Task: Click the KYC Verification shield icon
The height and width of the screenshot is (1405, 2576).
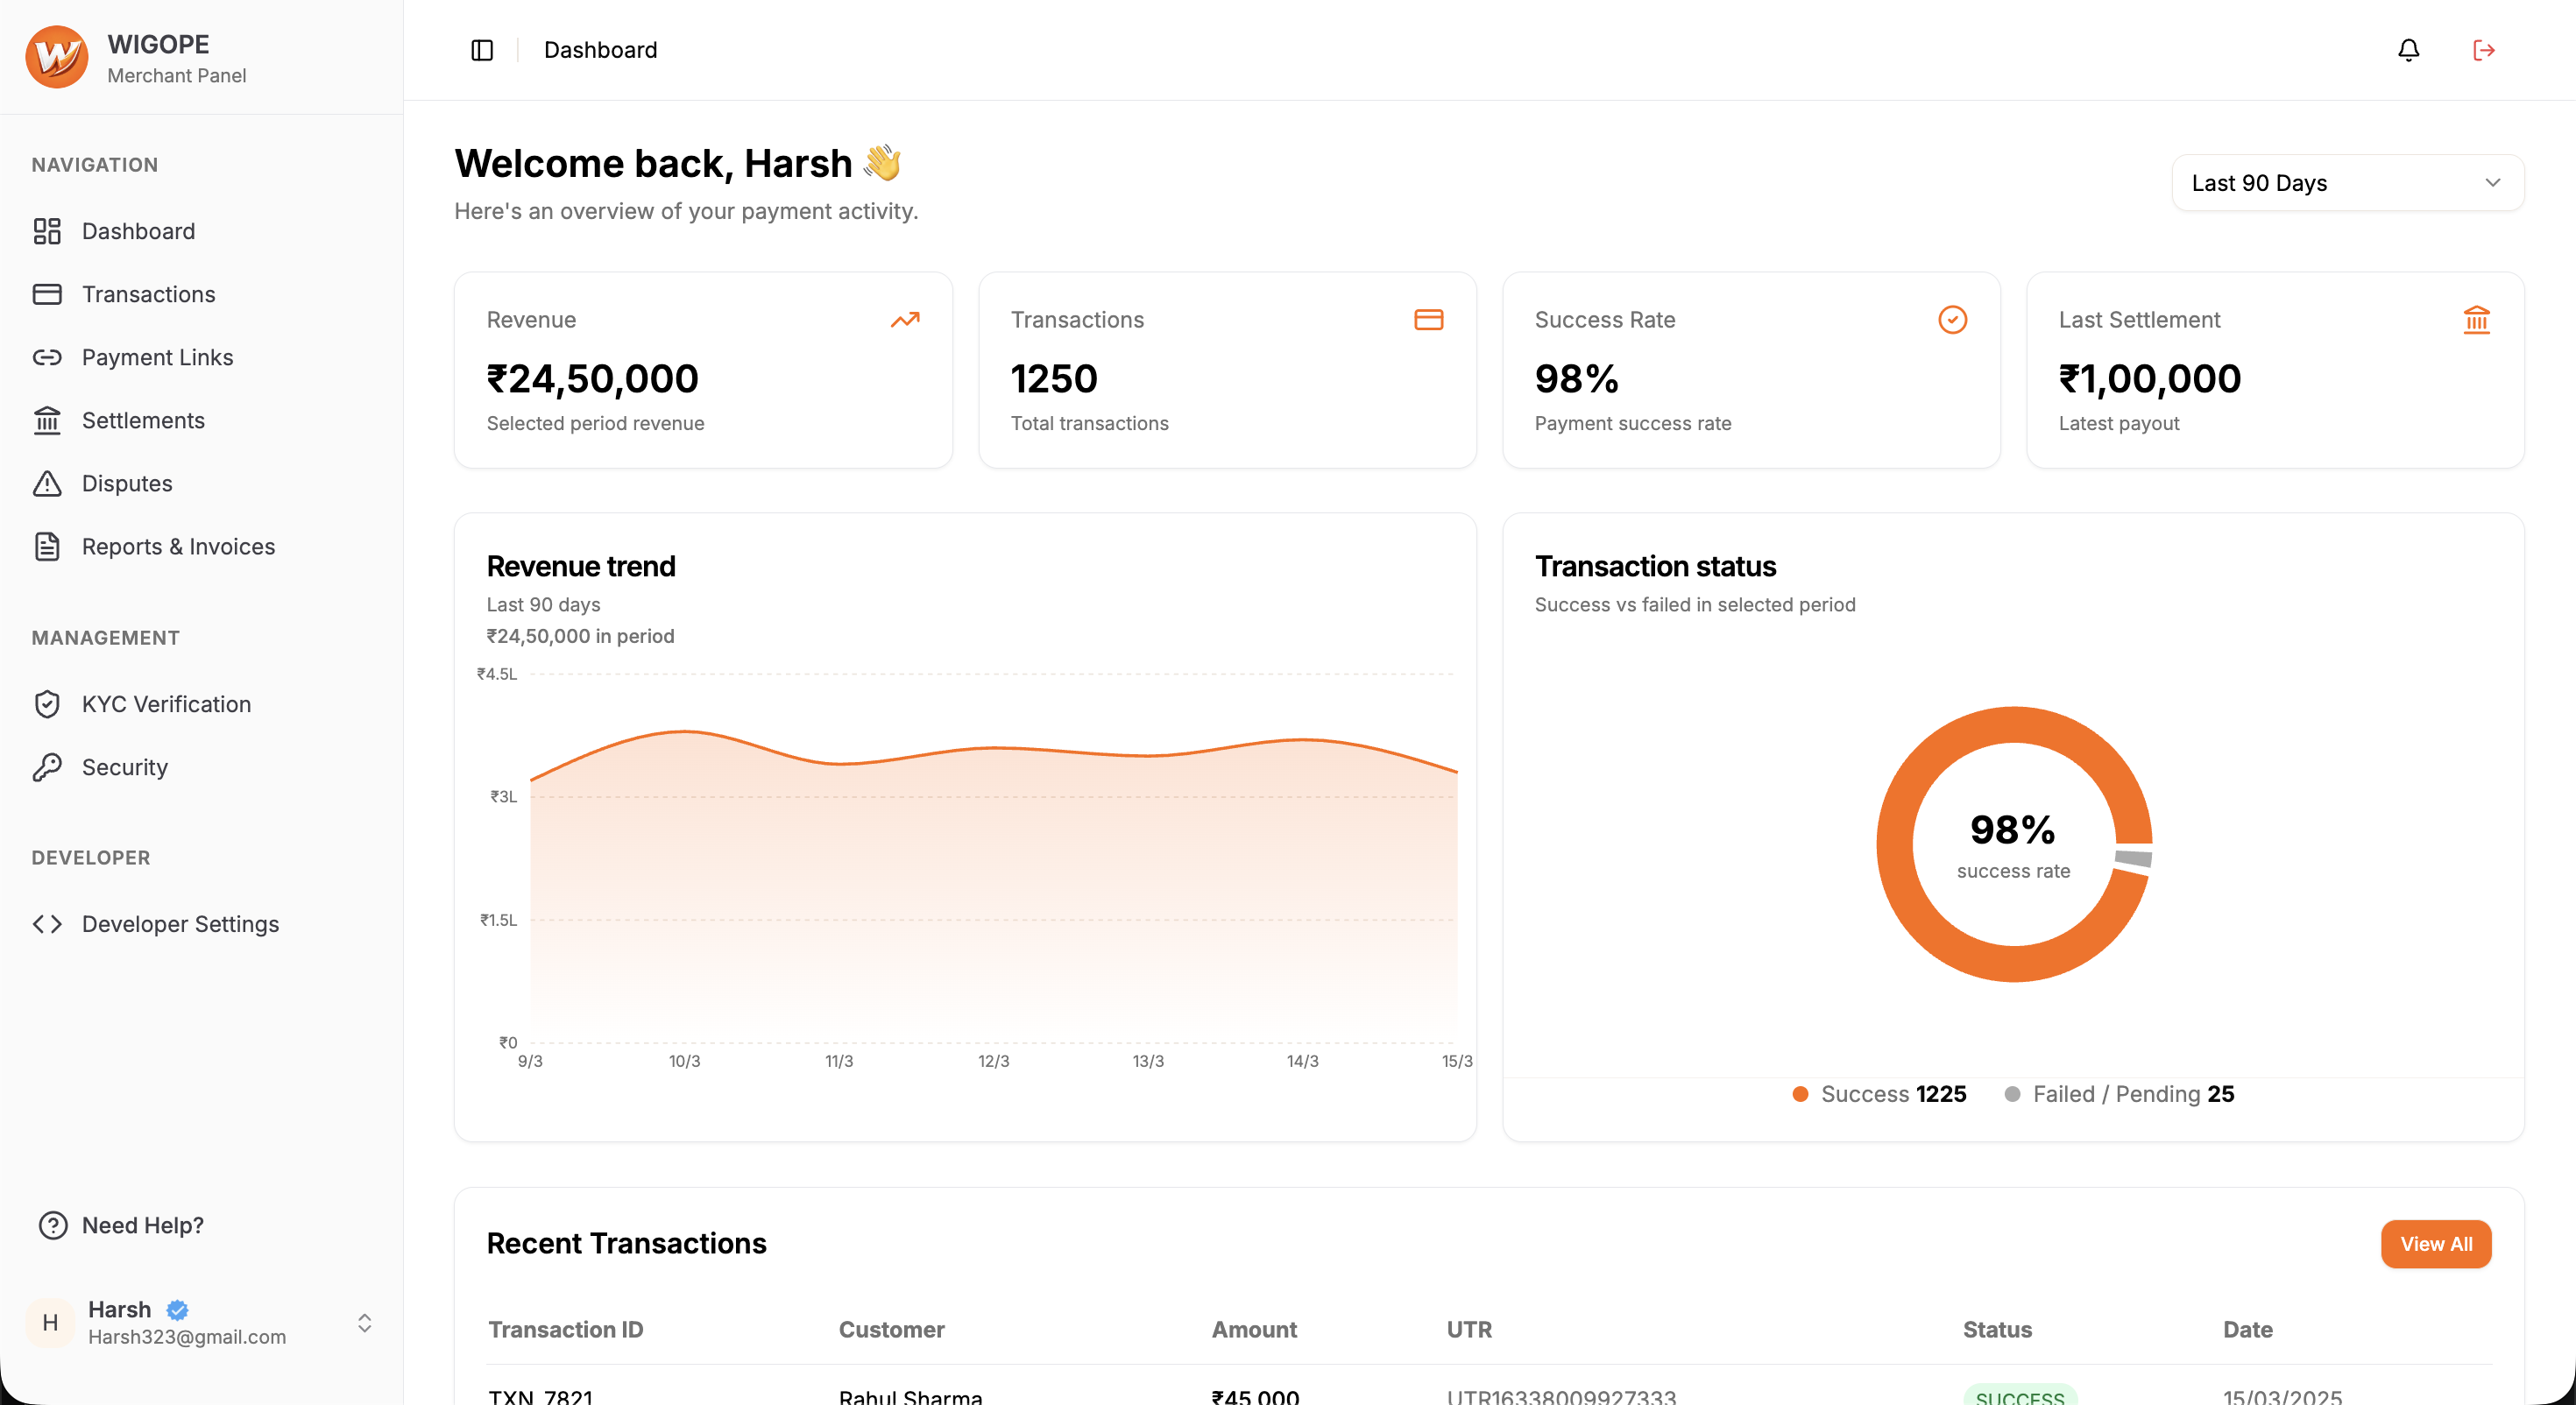Action: 47,704
